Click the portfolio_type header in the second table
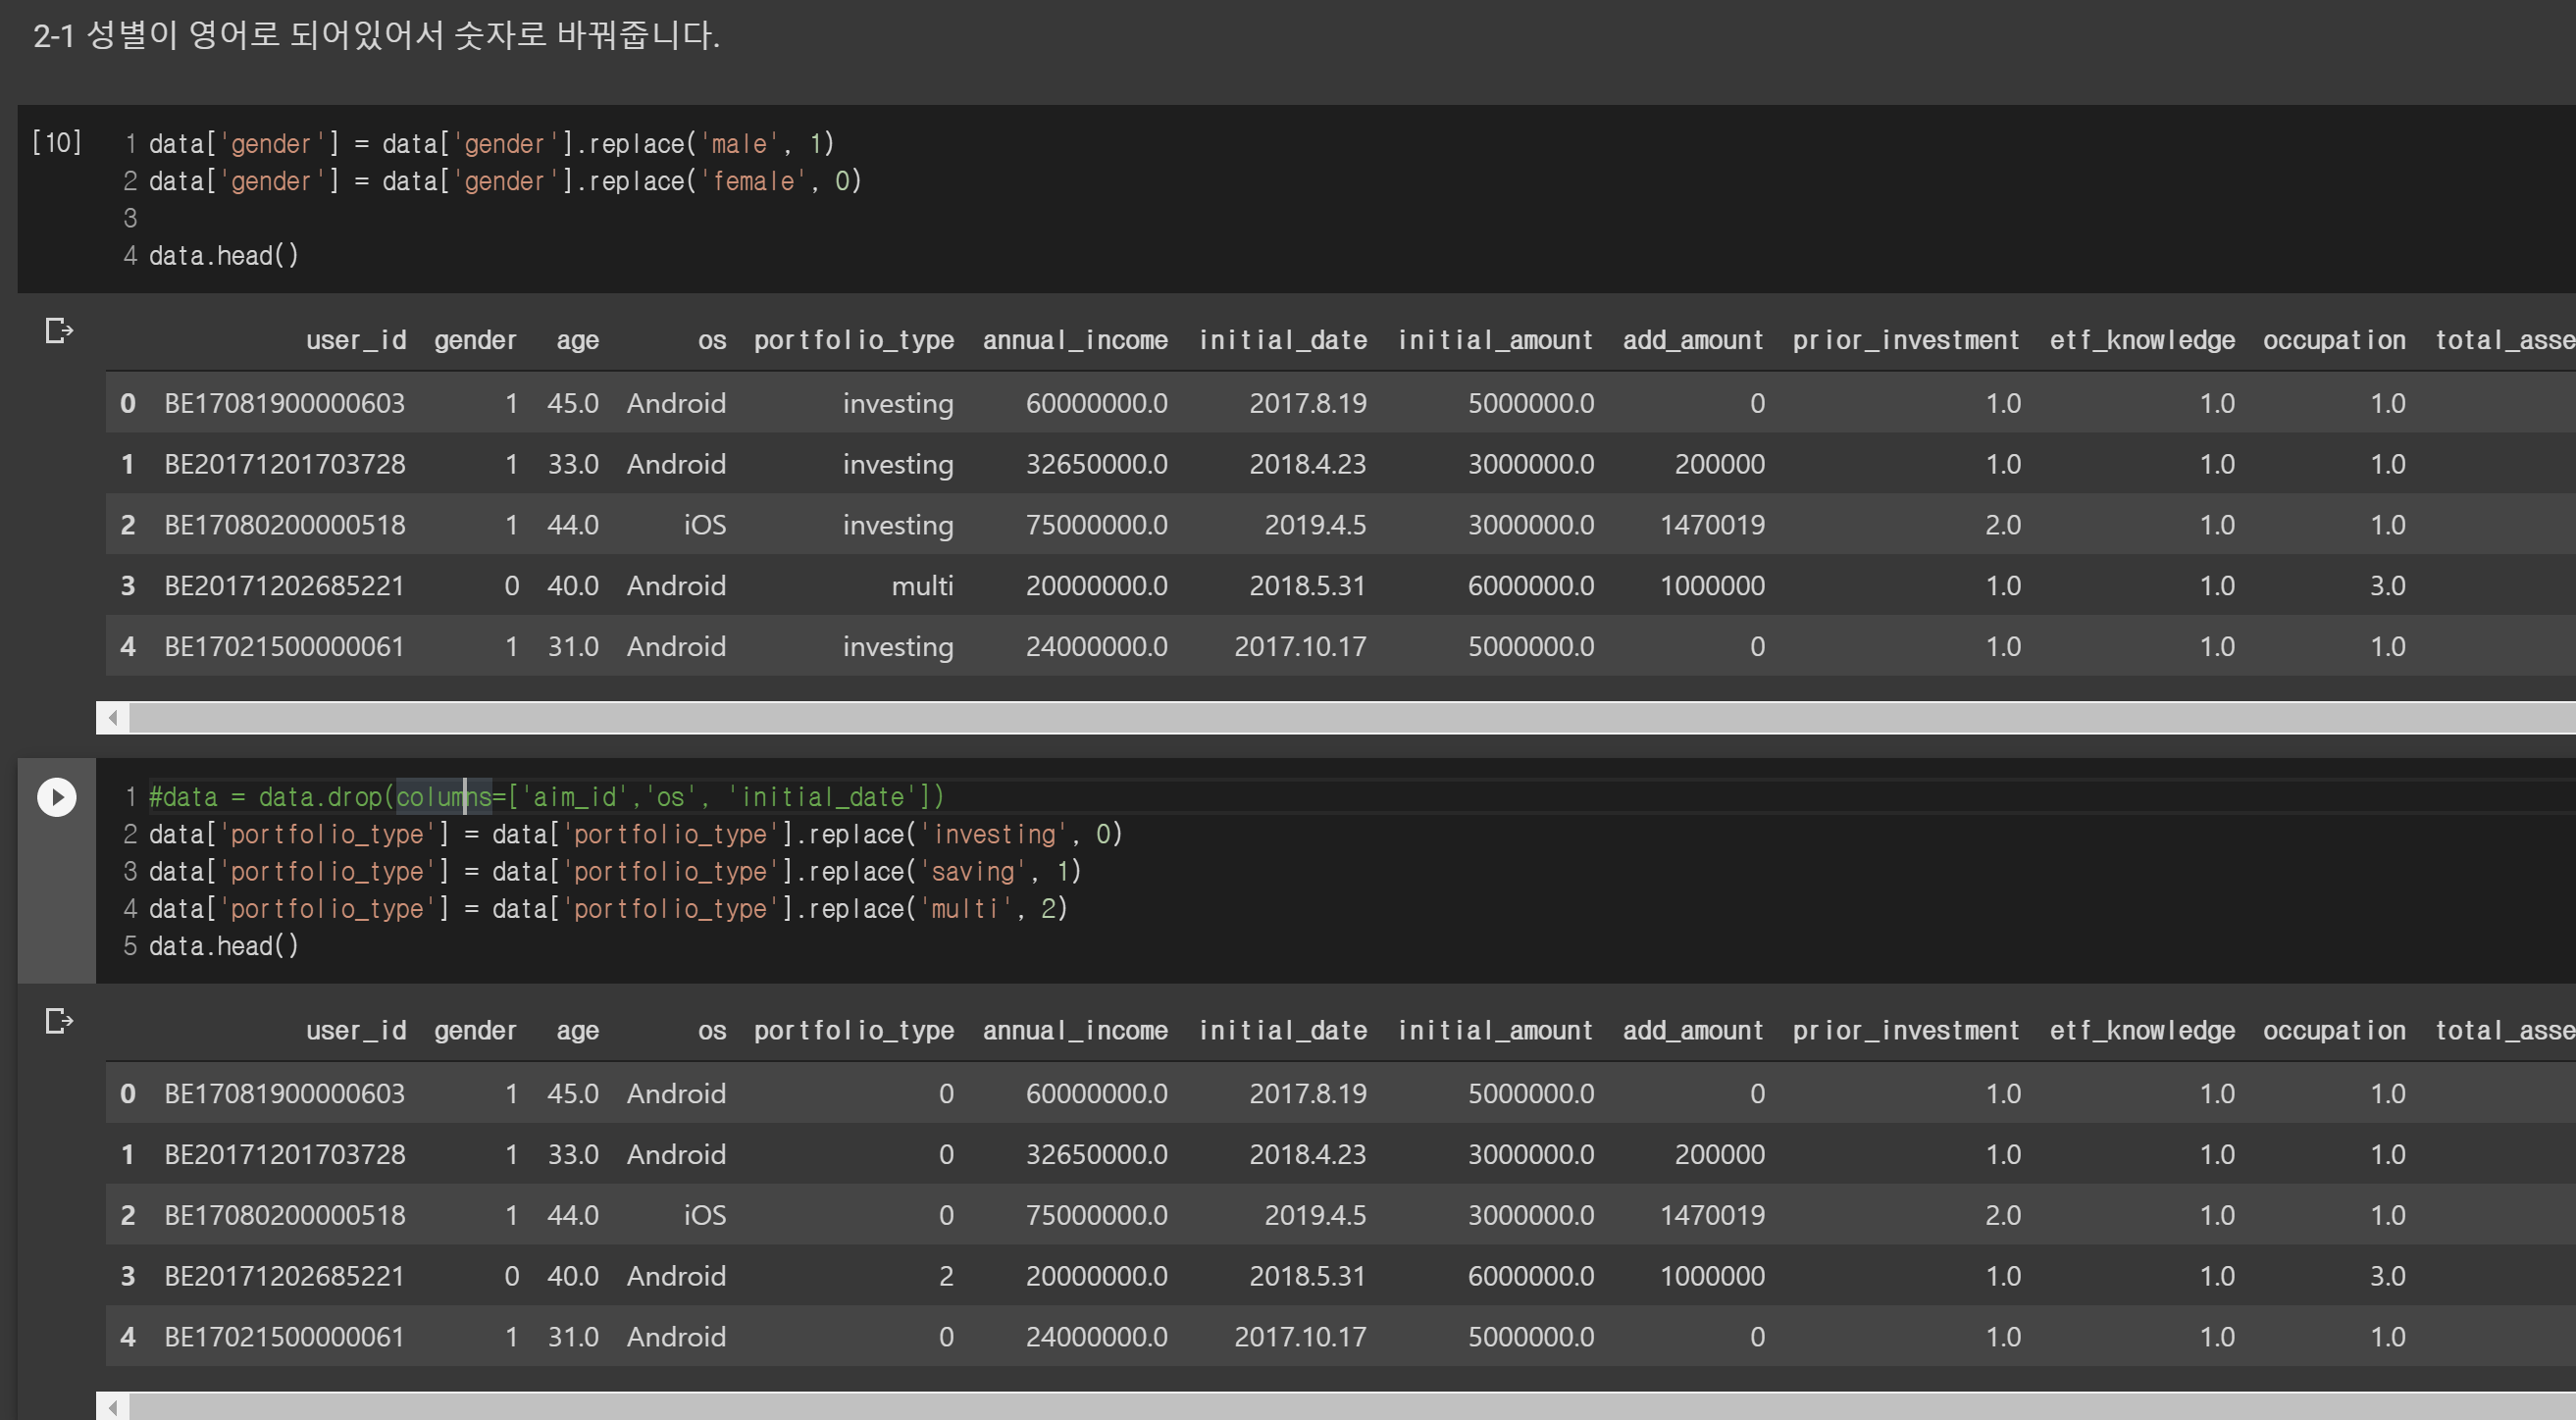 (x=853, y=1031)
